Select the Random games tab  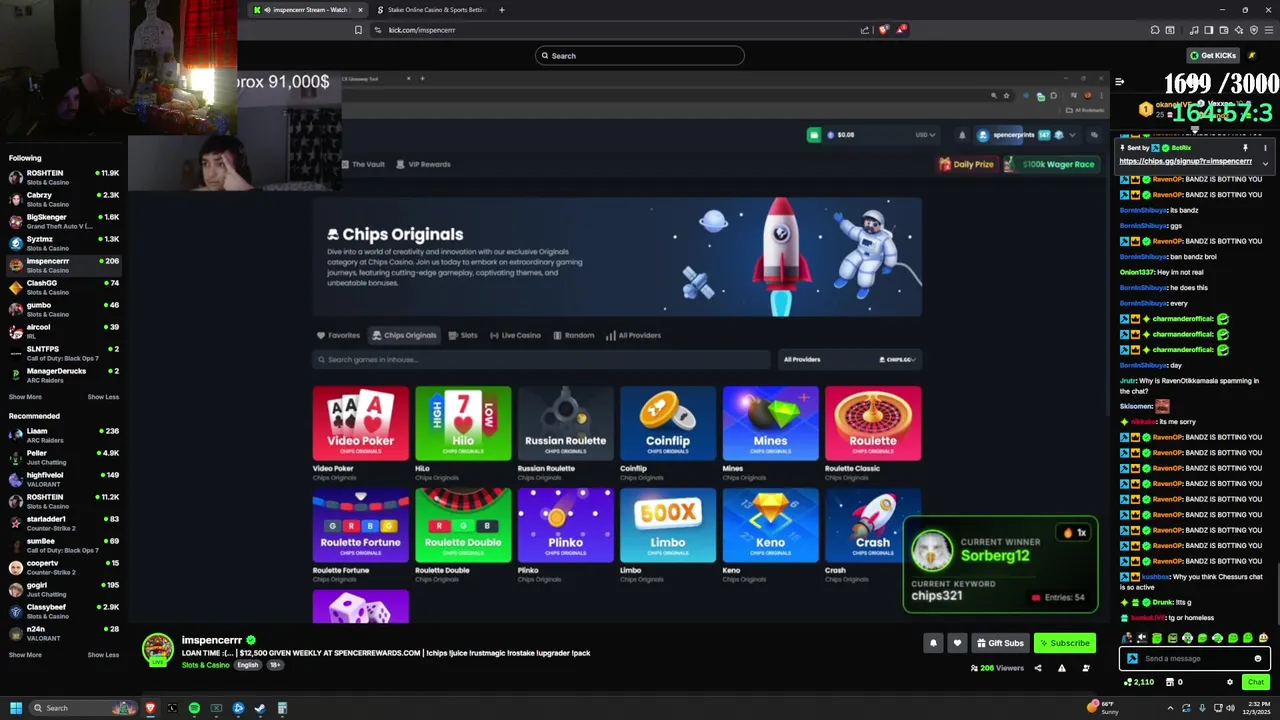(x=573, y=335)
